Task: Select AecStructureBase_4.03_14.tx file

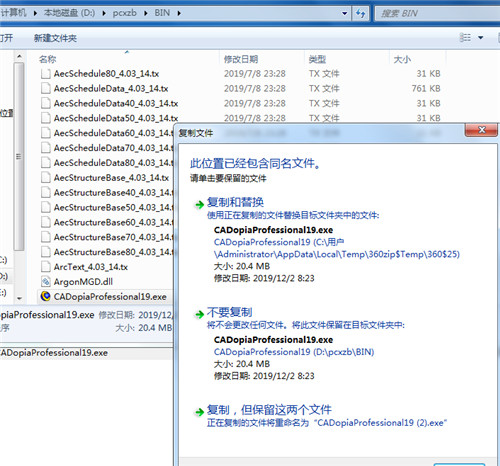Action: tap(111, 178)
